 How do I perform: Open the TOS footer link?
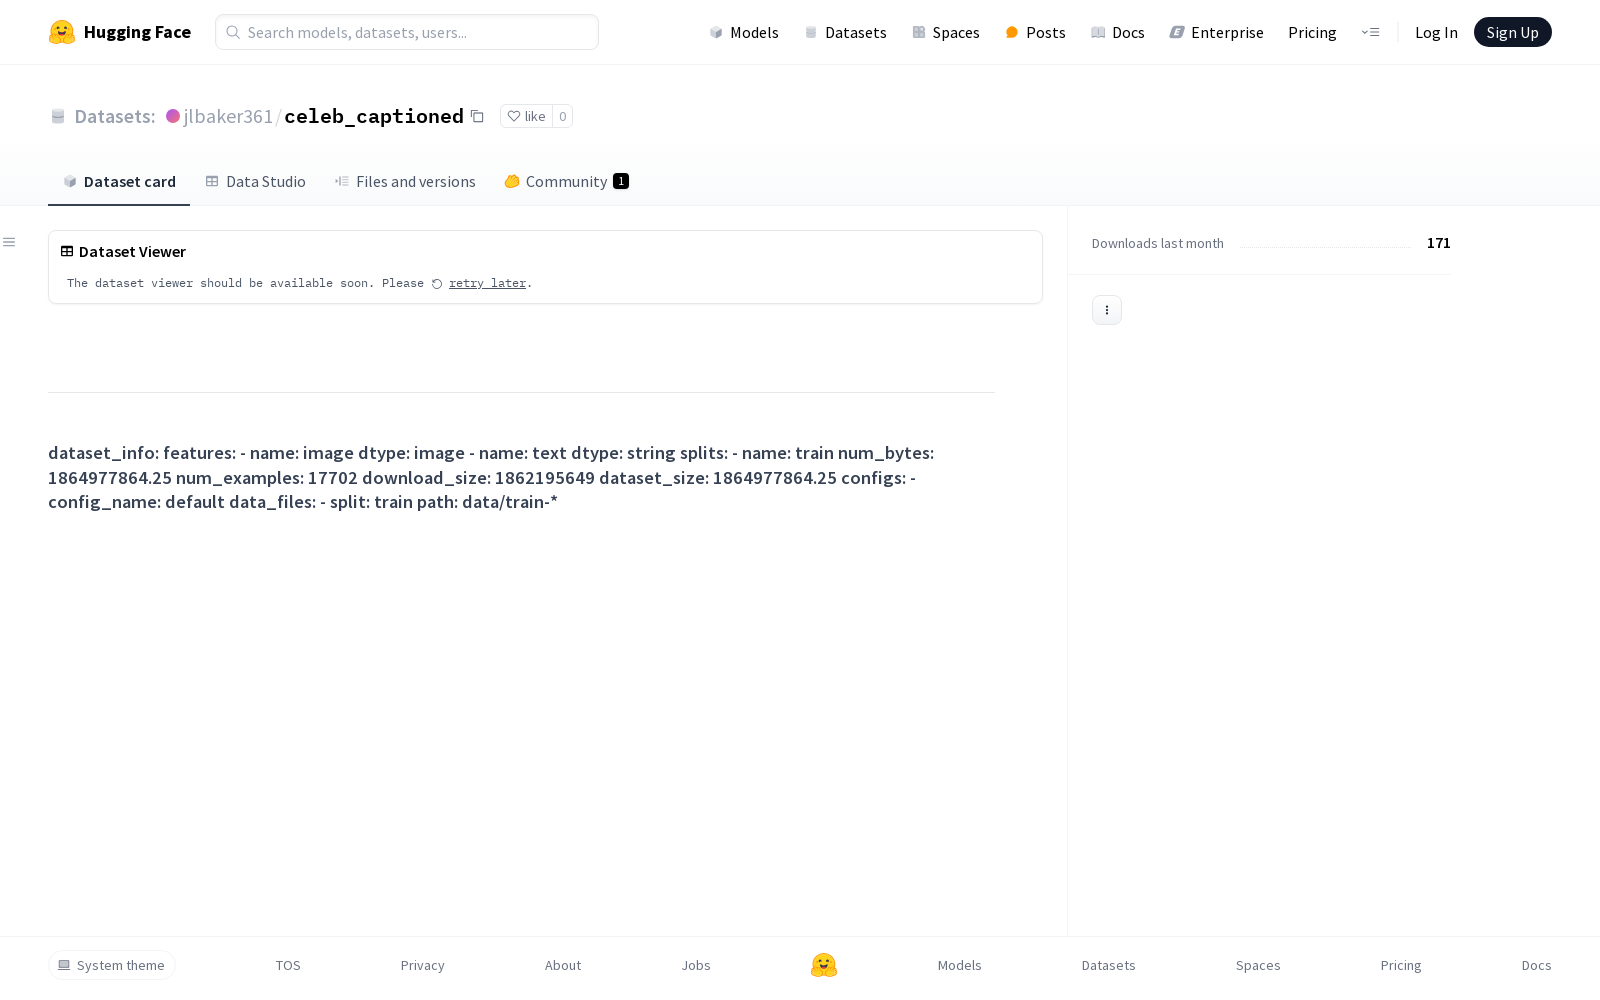tap(288, 965)
